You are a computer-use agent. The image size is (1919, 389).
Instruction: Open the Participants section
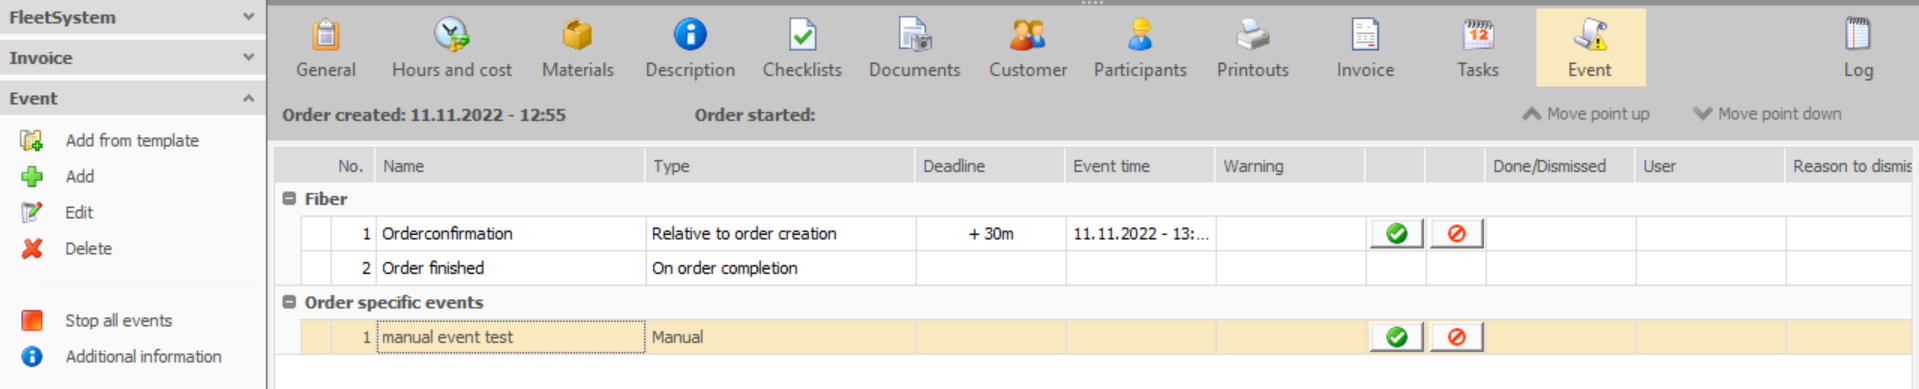coord(1140,48)
